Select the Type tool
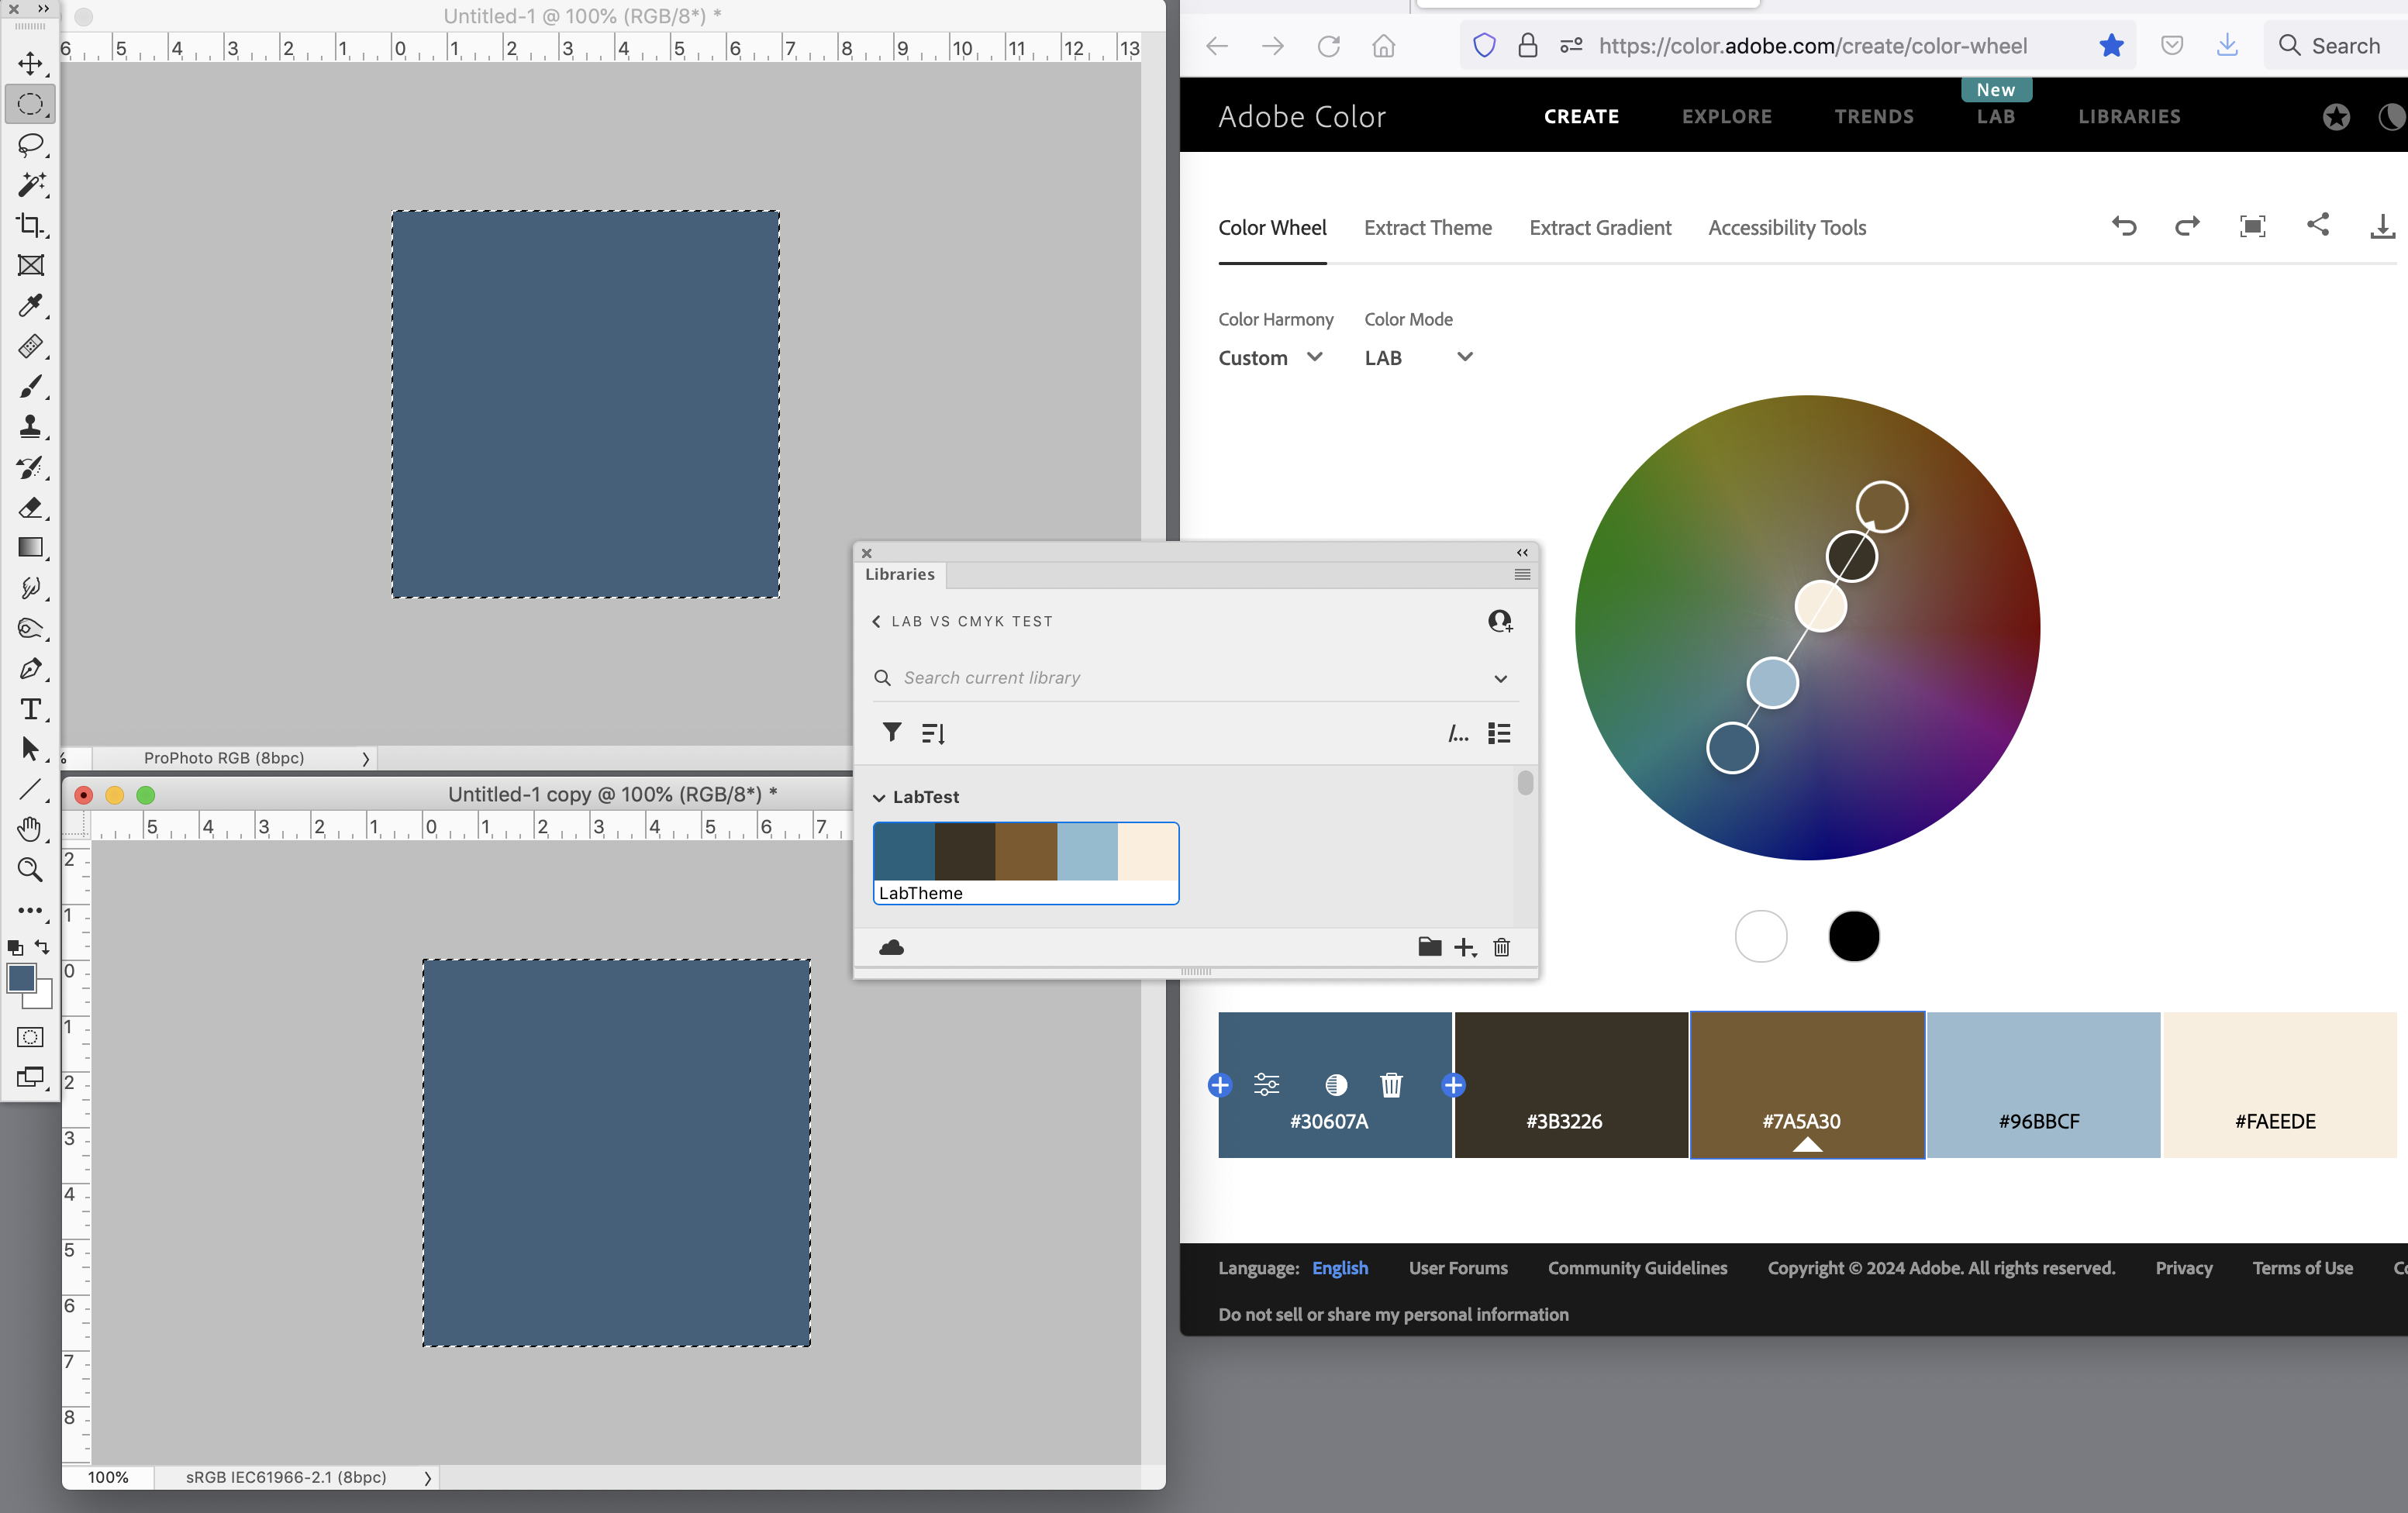The width and height of the screenshot is (2408, 1513). coord(31,709)
